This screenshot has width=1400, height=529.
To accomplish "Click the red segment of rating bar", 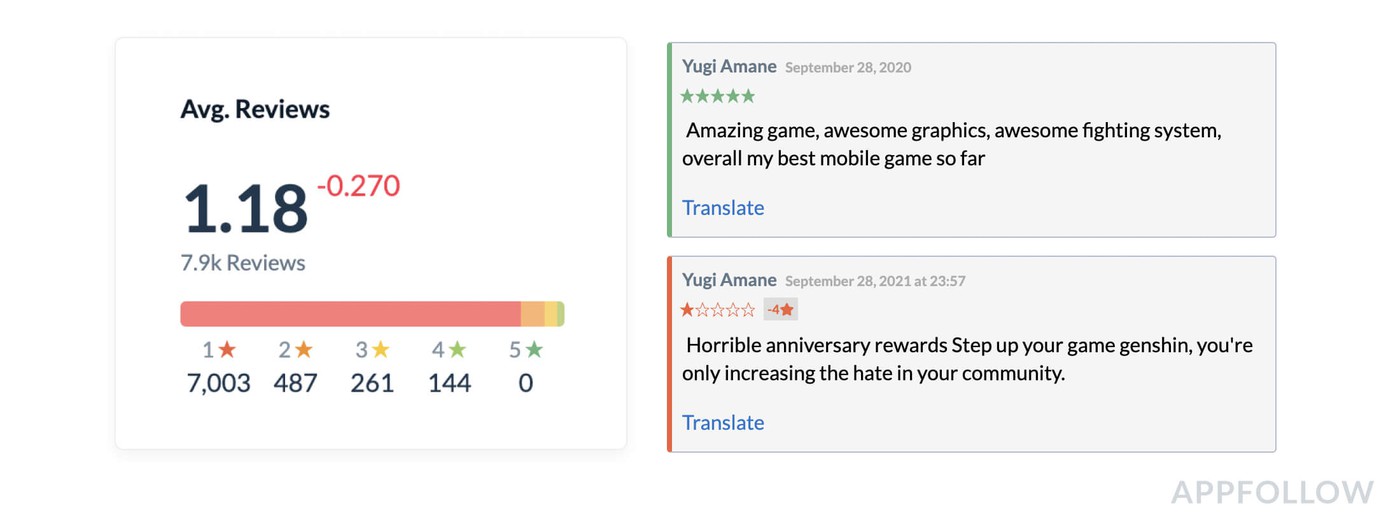I will tap(350, 314).
